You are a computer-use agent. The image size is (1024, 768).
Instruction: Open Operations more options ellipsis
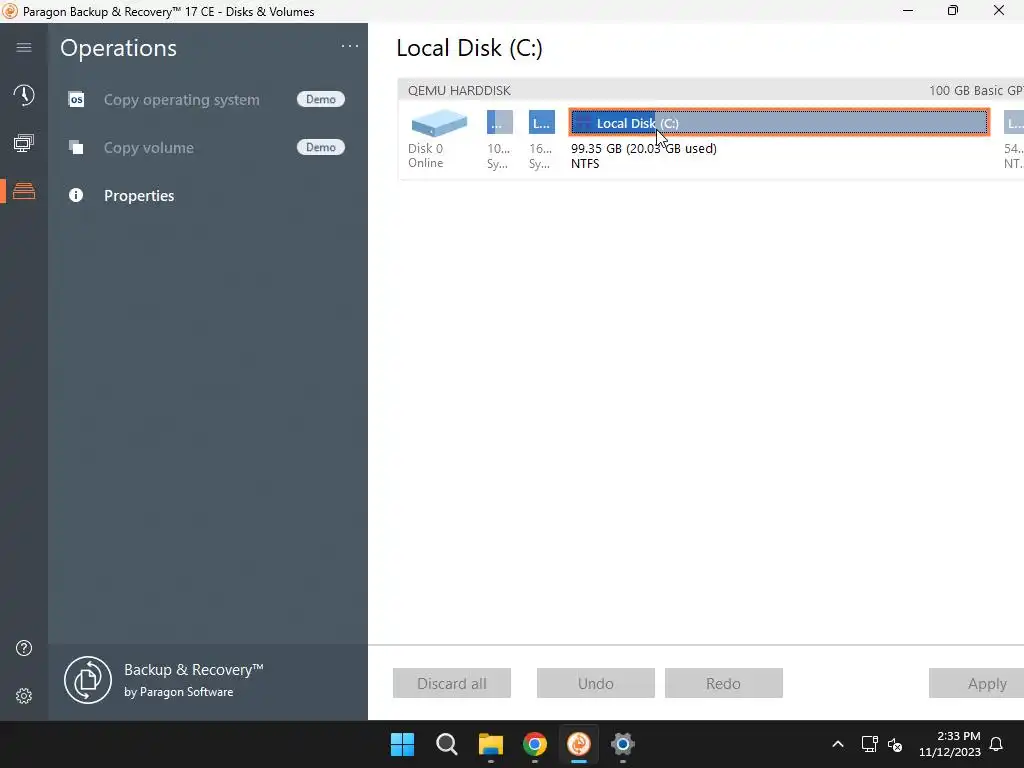click(350, 46)
